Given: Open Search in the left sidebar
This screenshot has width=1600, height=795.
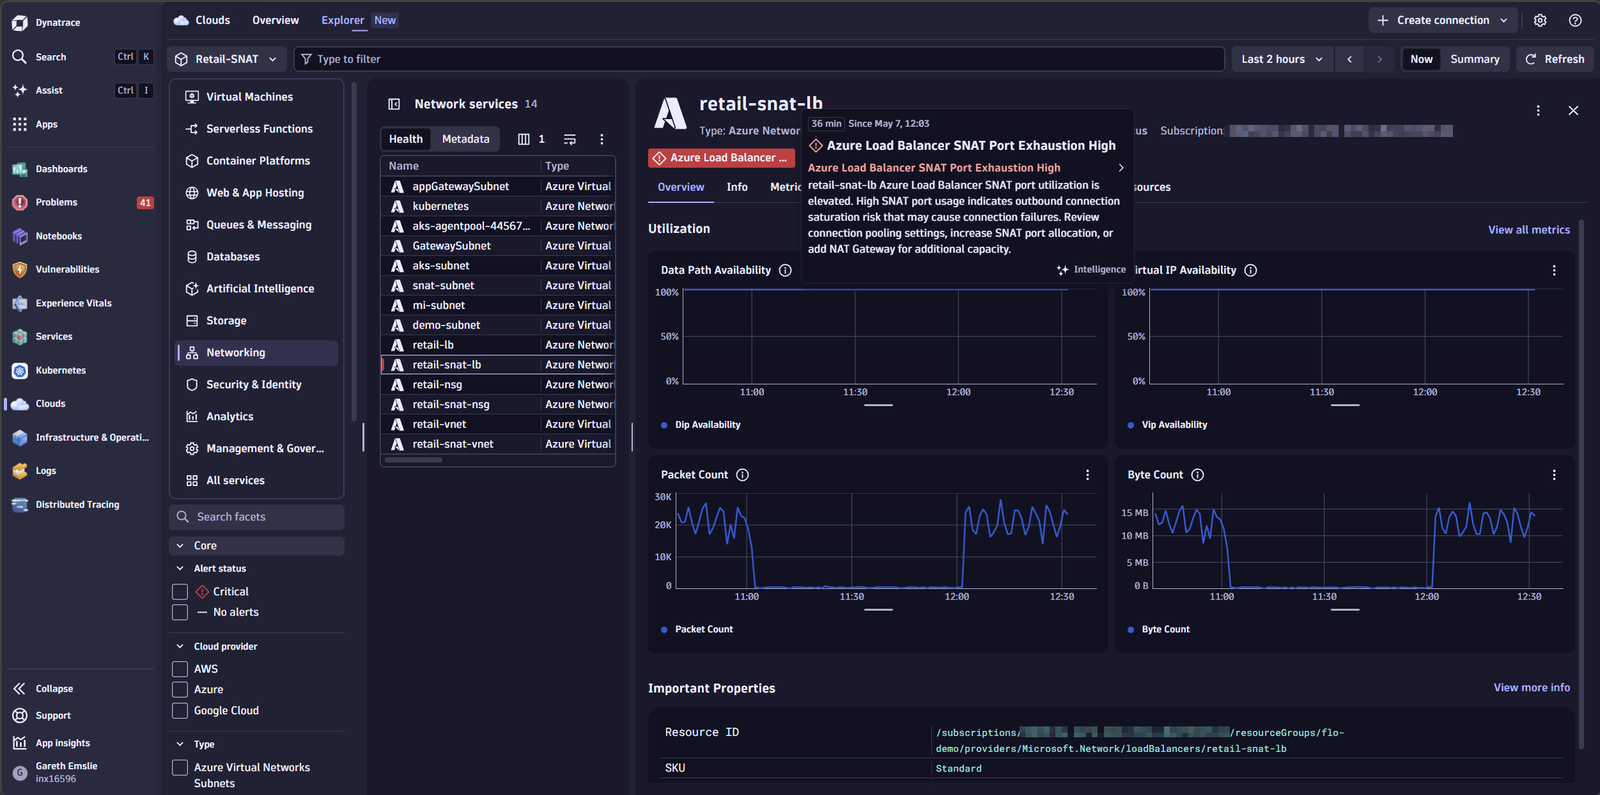Looking at the screenshot, I should pyautogui.click(x=50, y=57).
